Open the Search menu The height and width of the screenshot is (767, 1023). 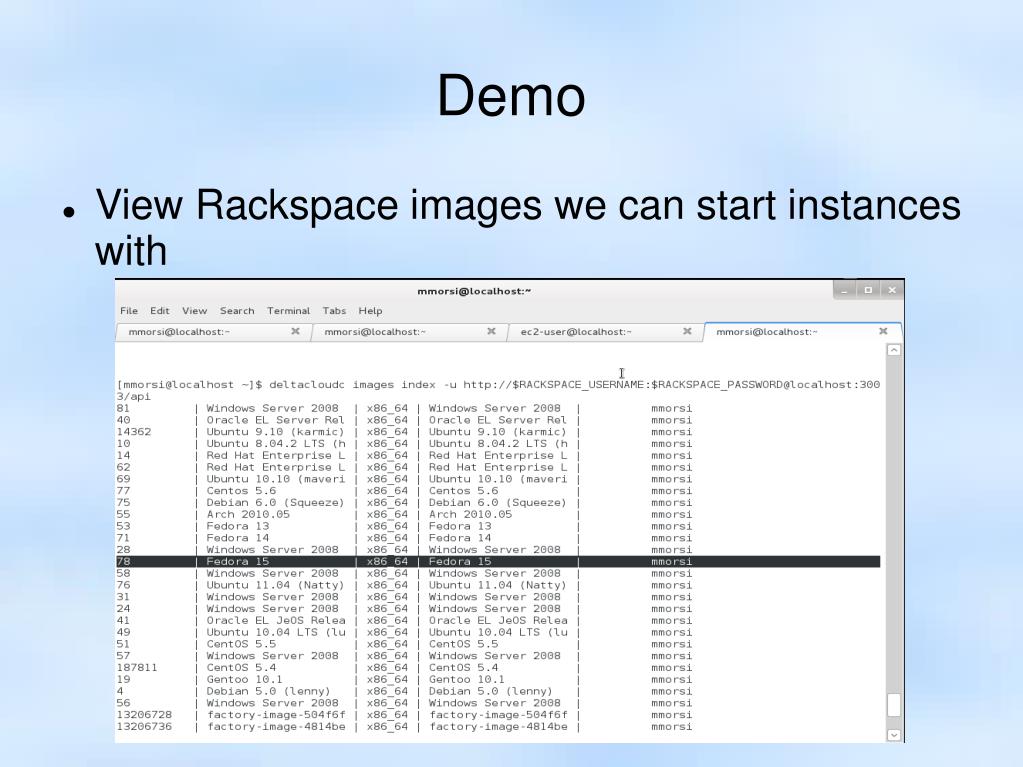coord(237,311)
